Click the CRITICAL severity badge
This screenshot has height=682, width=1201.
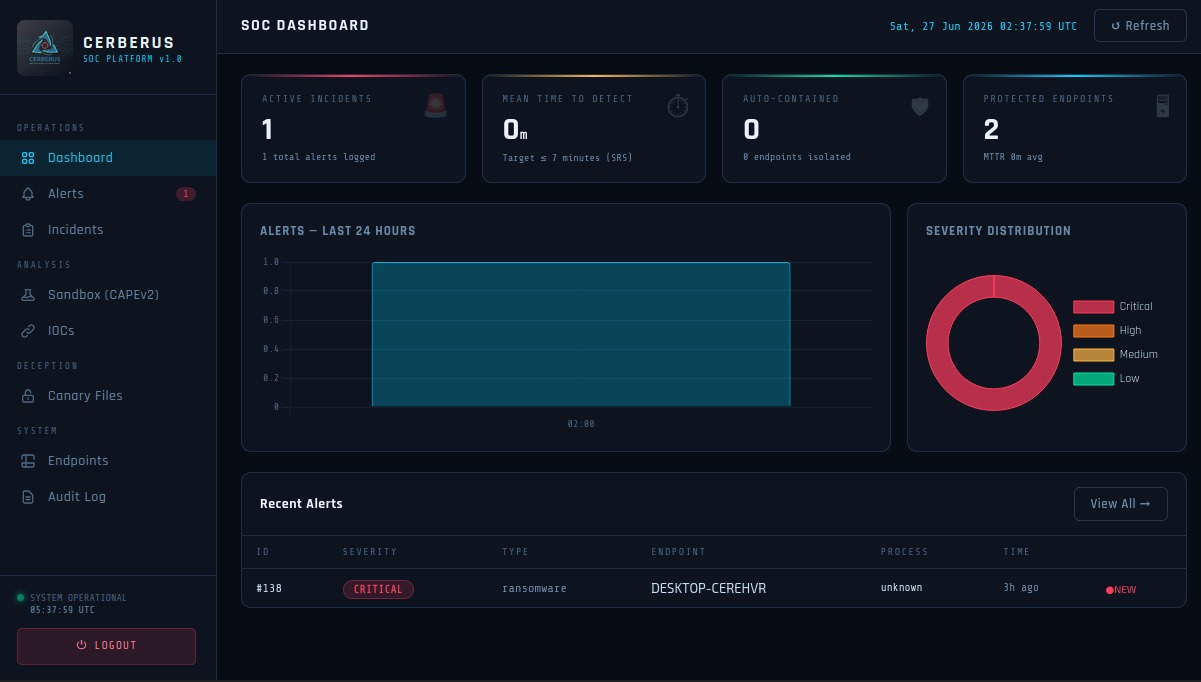378,589
